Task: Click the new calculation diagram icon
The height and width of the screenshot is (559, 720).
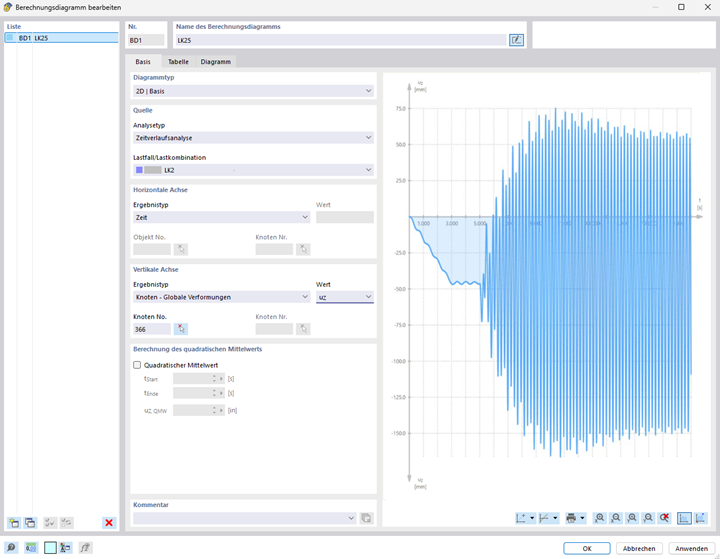Action: click(14, 523)
